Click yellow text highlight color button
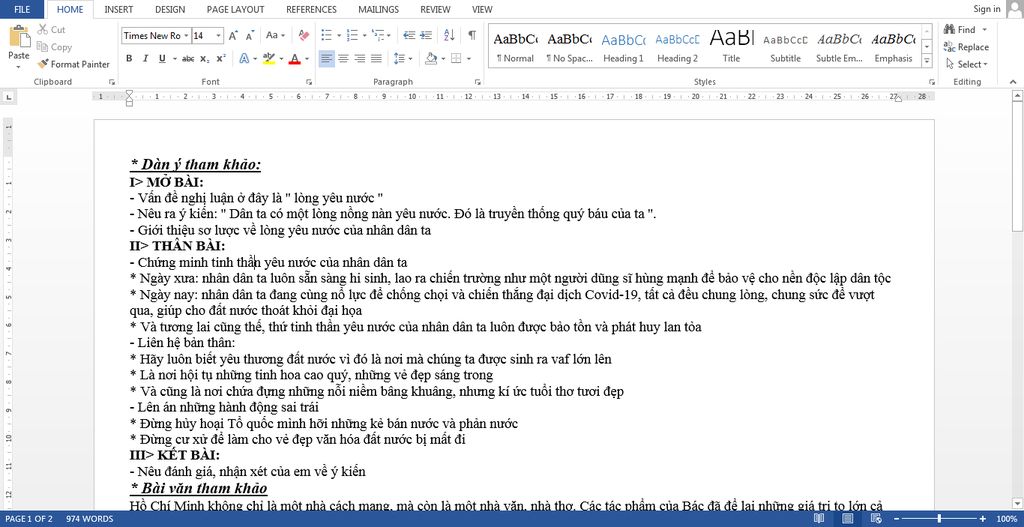This screenshot has height=527, width=1024. pyautogui.click(x=268, y=59)
